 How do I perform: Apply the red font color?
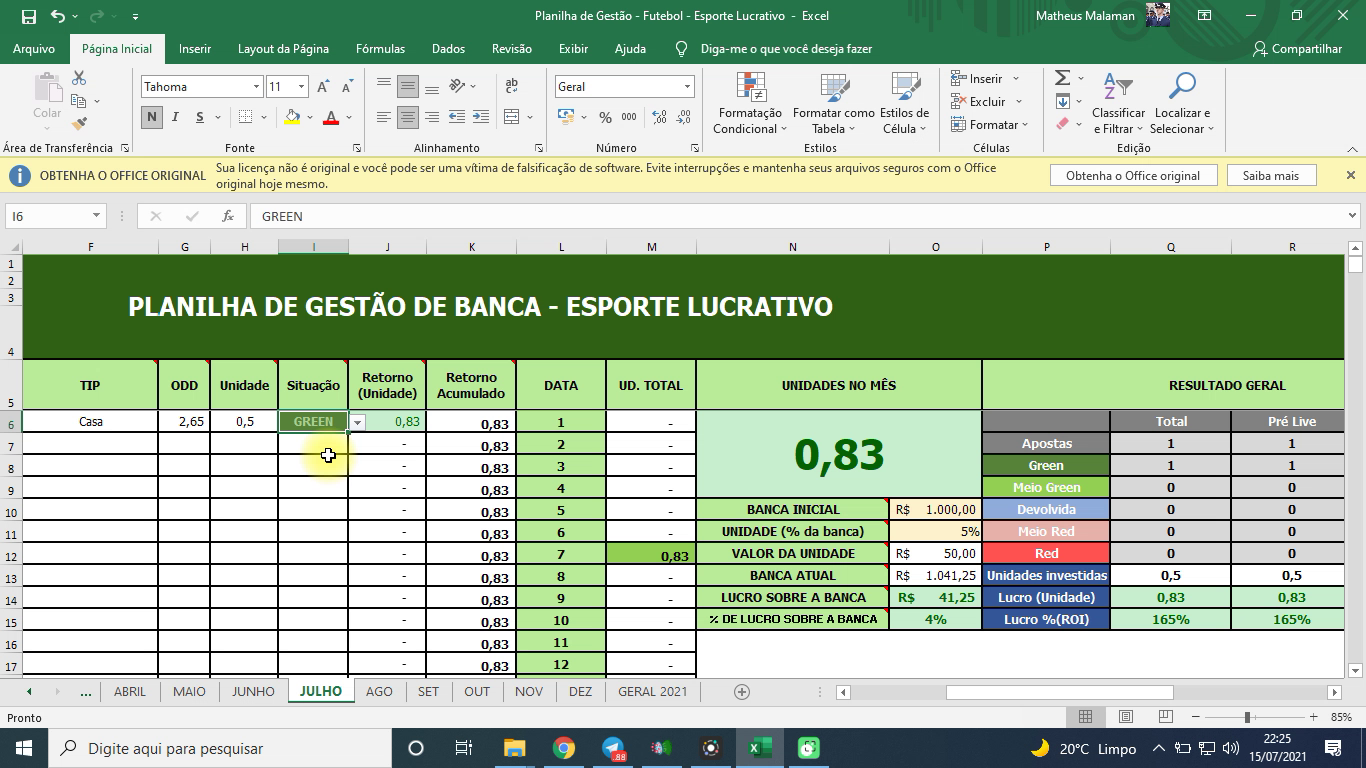coord(331,117)
